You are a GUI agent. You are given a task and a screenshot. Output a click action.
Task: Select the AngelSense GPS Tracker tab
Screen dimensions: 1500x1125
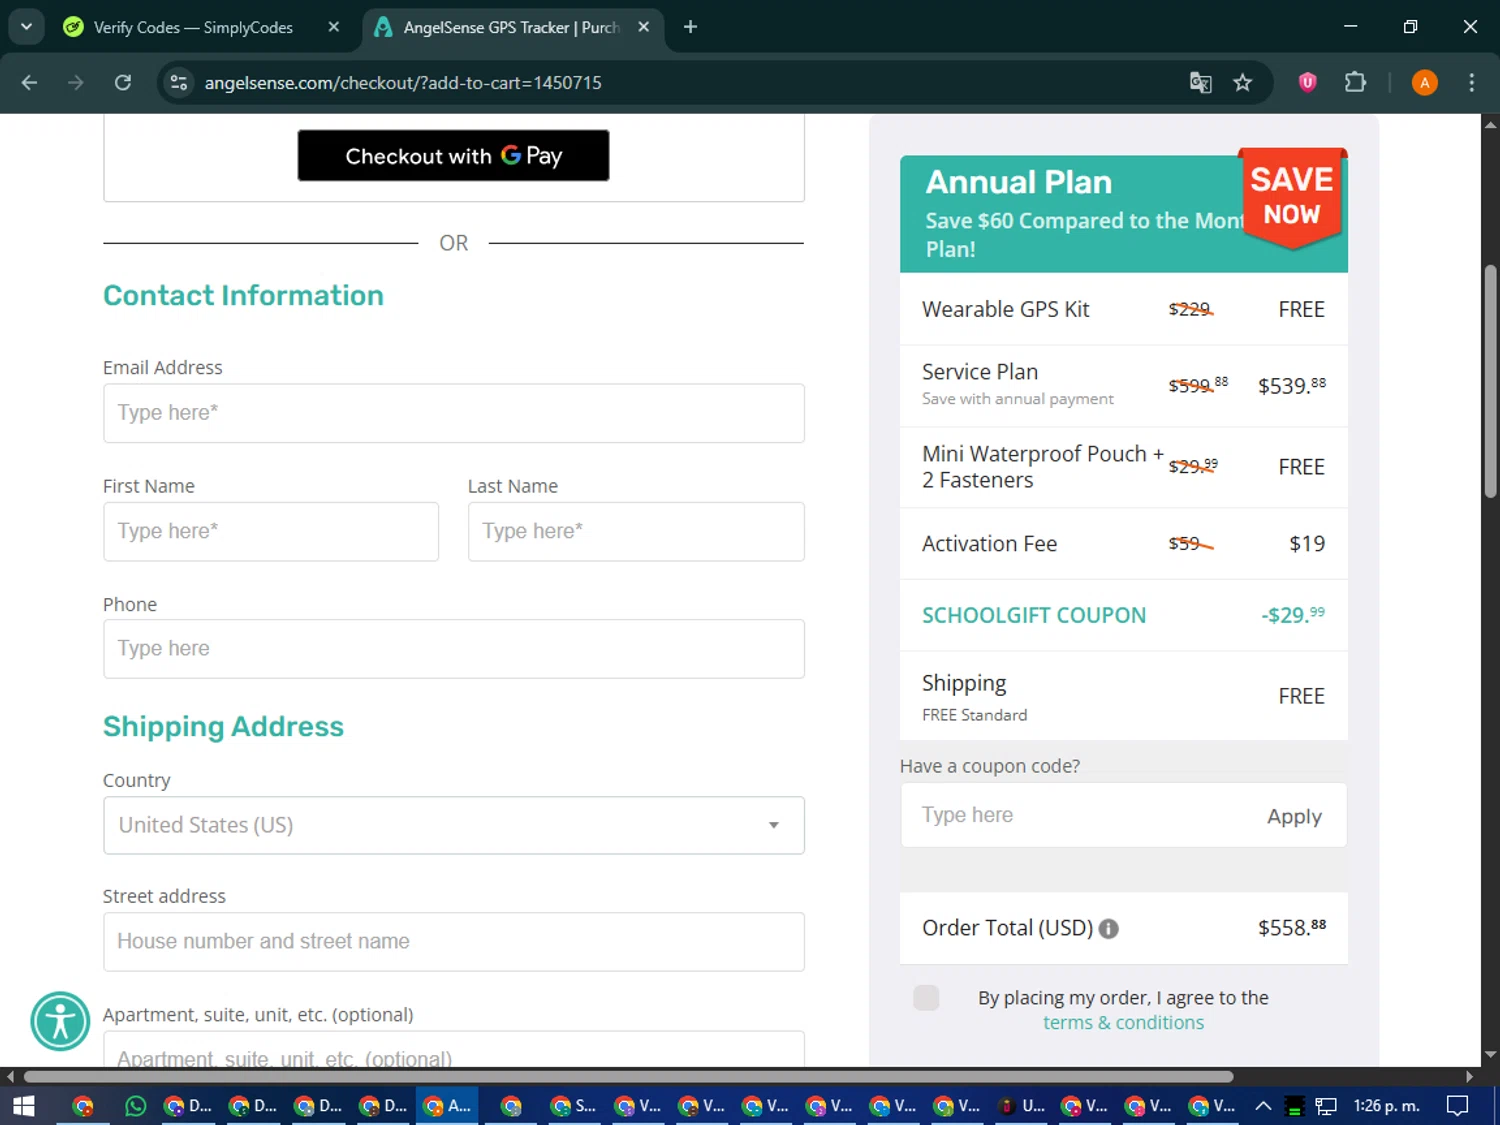[510, 27]
